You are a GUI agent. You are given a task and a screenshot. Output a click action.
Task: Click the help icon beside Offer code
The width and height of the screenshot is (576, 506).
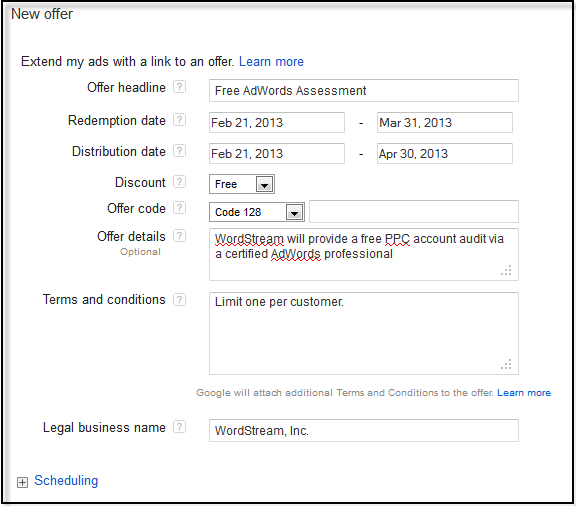[179, 208]
